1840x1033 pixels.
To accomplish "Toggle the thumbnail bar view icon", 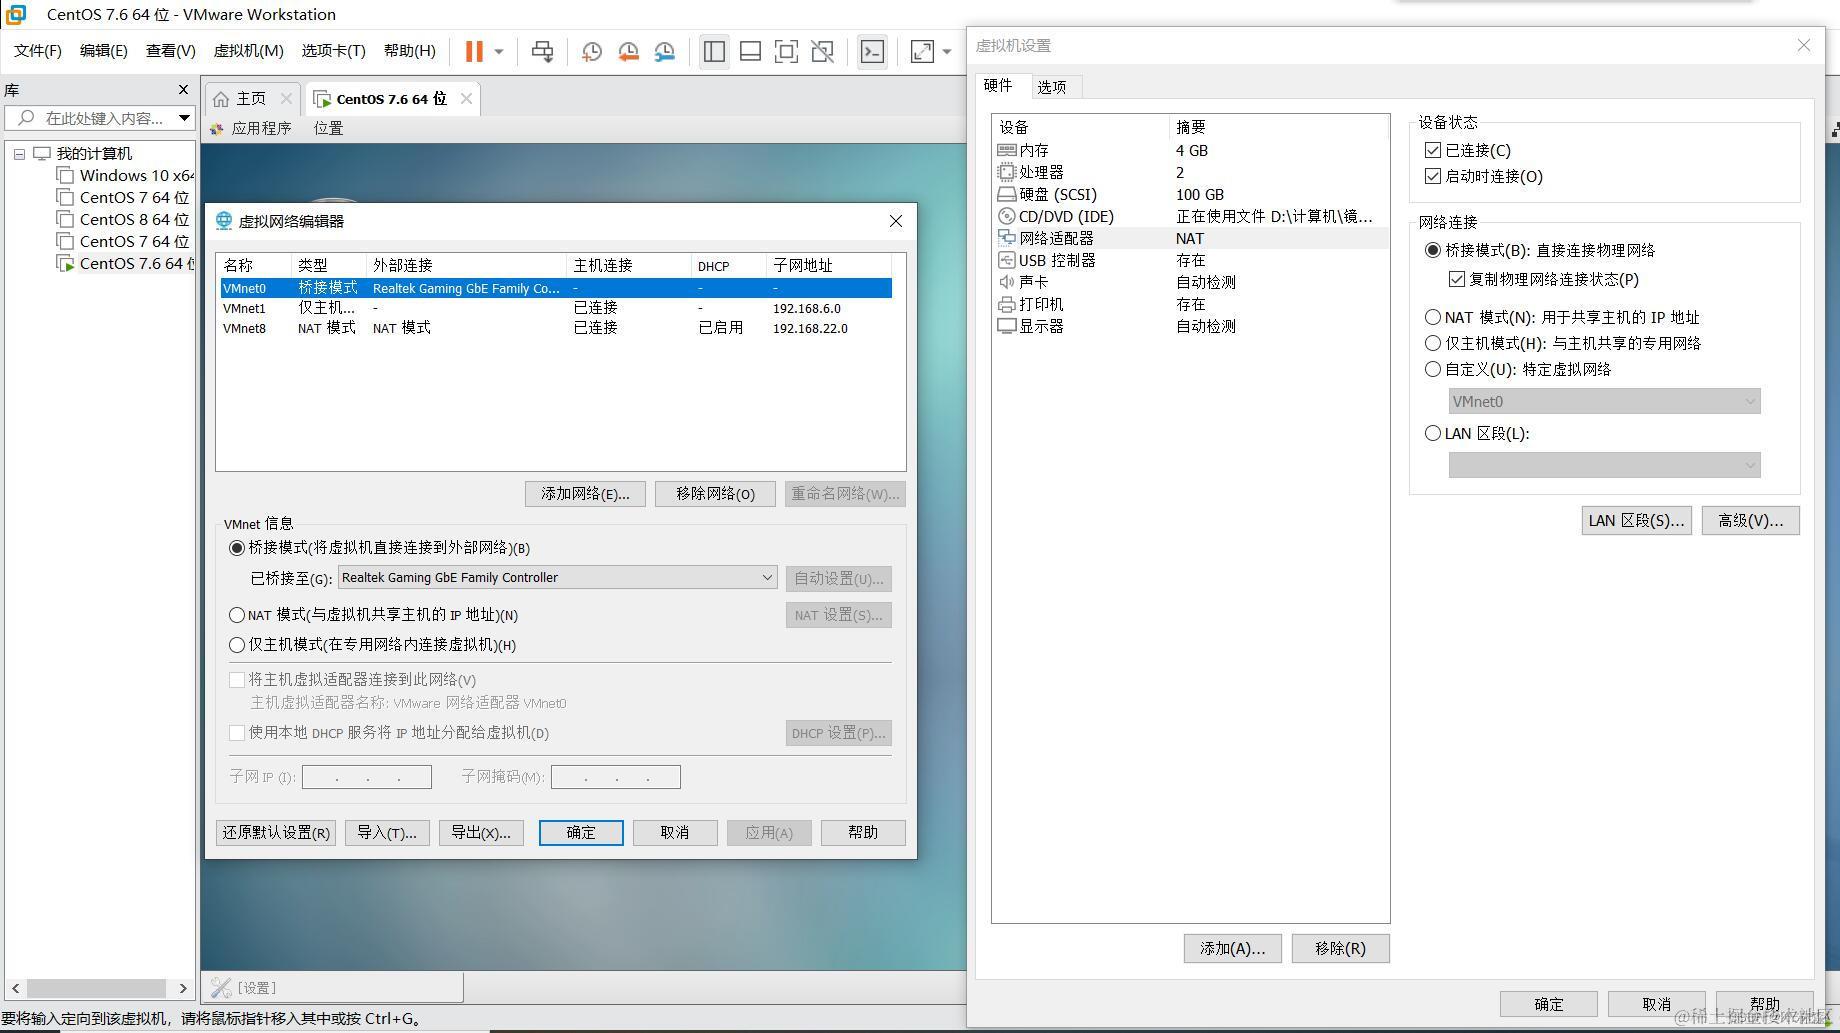I will pos(750,51).
